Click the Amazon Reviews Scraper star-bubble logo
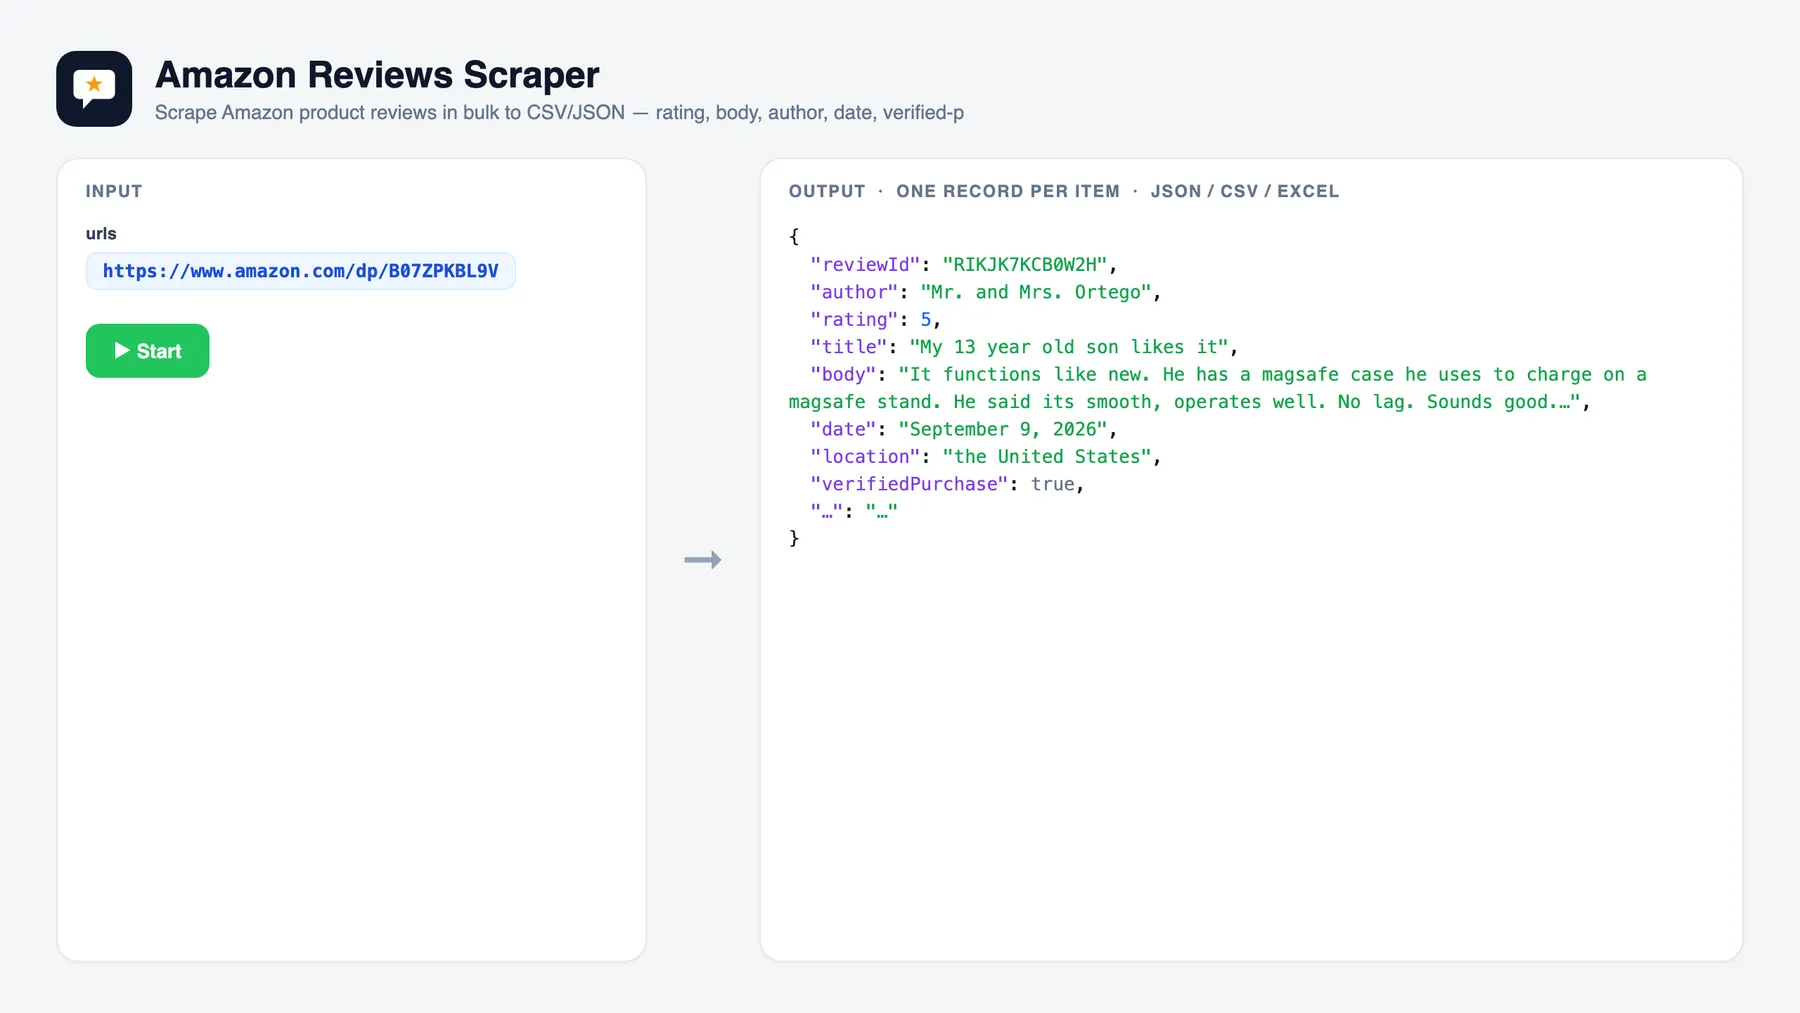Viewport: 1800px width, 1013px height. pos(94,89)
